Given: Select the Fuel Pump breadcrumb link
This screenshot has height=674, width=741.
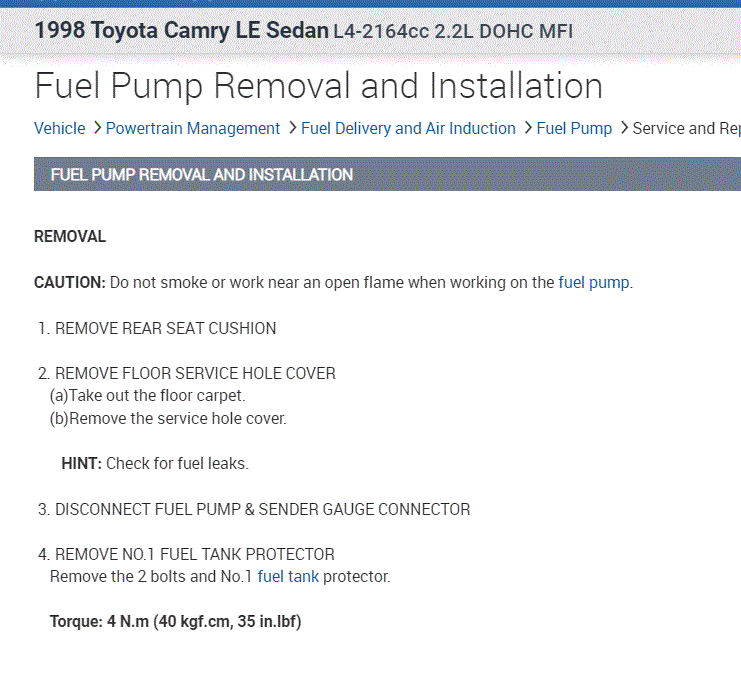Looking at the screenshot, I should pyautogui.click(x=574, y=128).
